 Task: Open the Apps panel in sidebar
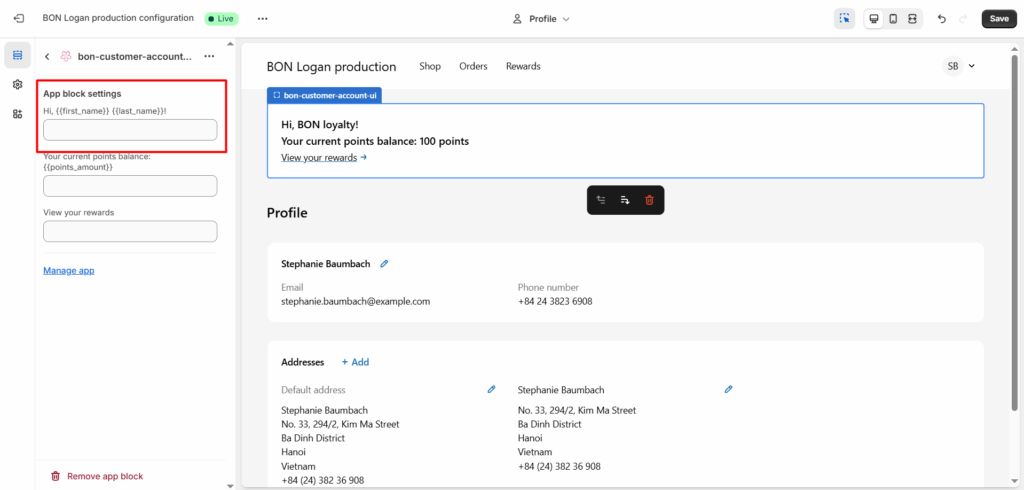click(x=17, y=114)
